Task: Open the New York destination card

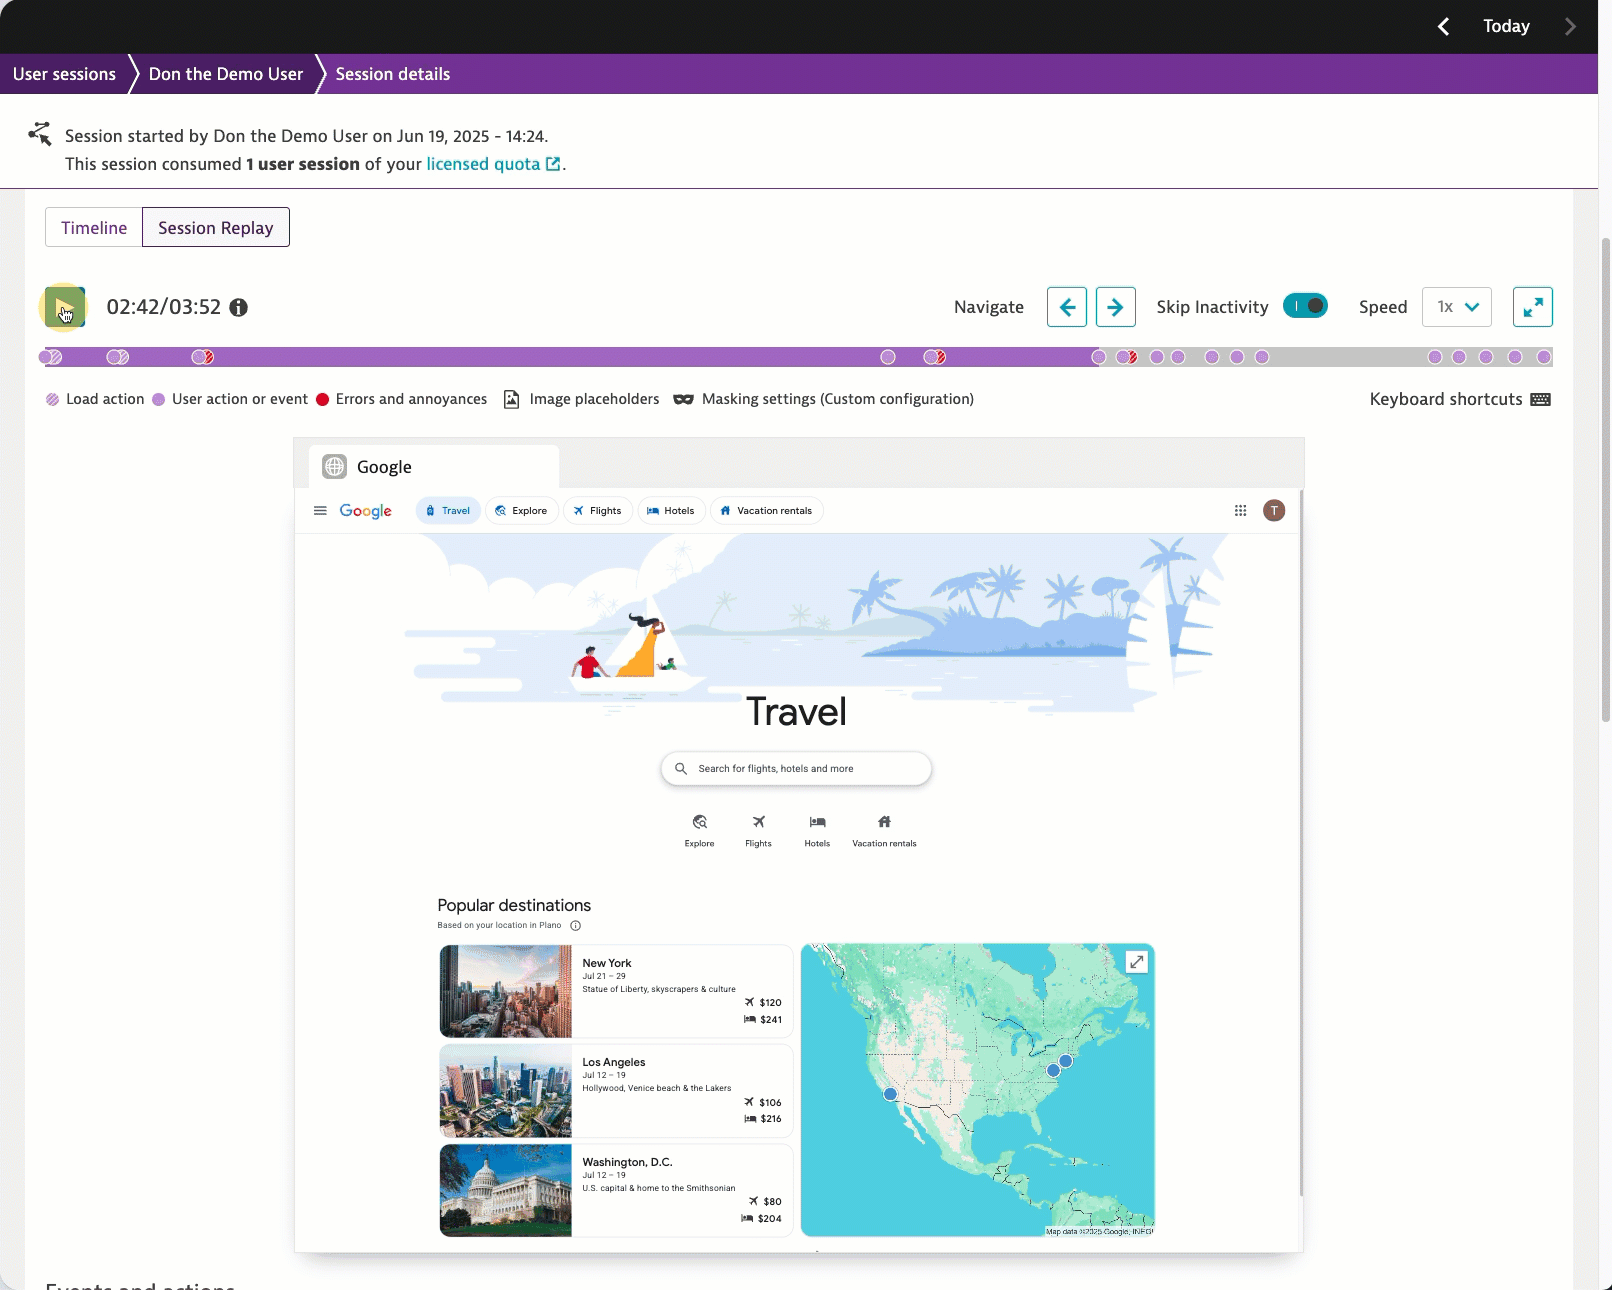Action: point(616,991)
